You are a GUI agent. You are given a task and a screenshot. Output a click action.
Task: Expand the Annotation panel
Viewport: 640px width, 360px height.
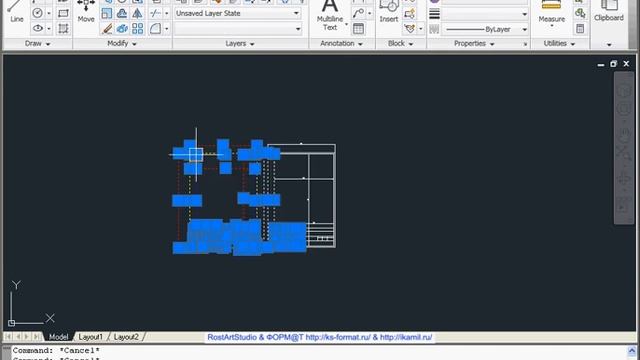[342, 43]
